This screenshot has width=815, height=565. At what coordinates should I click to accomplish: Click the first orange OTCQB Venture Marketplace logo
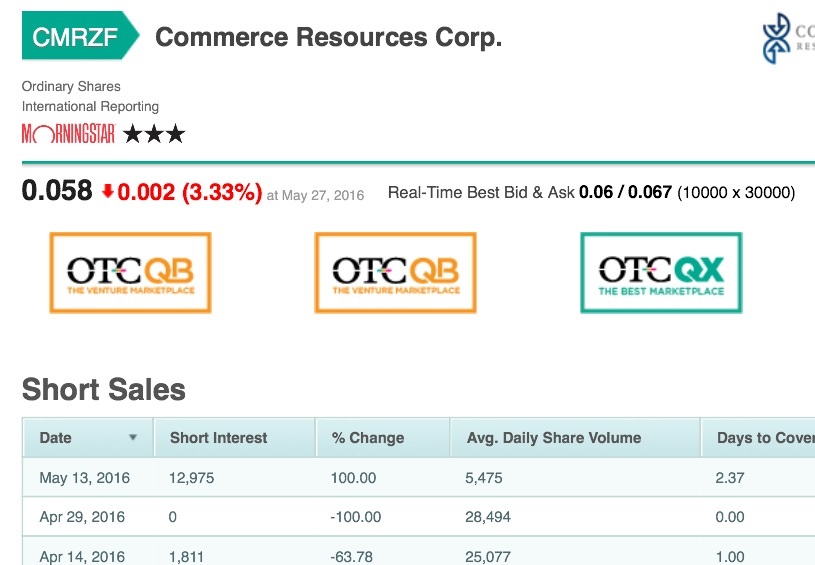tap(130, 273)
